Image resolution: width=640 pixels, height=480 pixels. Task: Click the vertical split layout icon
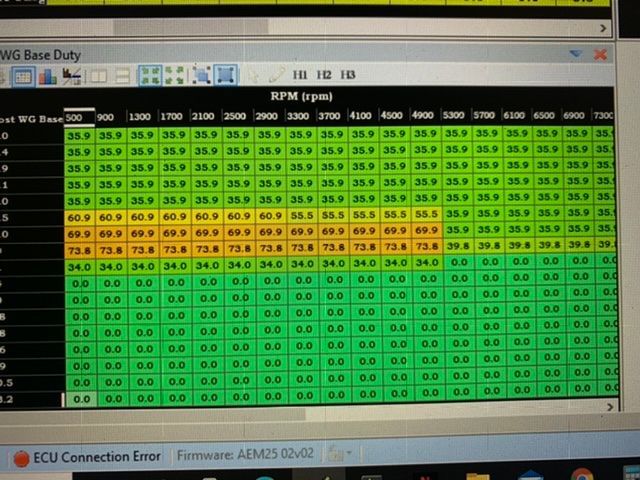(97, 76)
